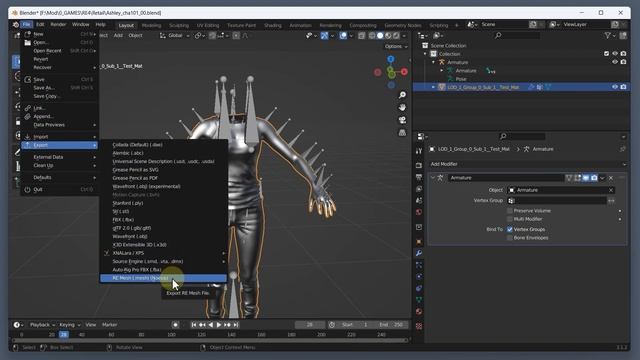Open the Material properties tab
This screenshot has width=640, height=360.
point(419,312)
